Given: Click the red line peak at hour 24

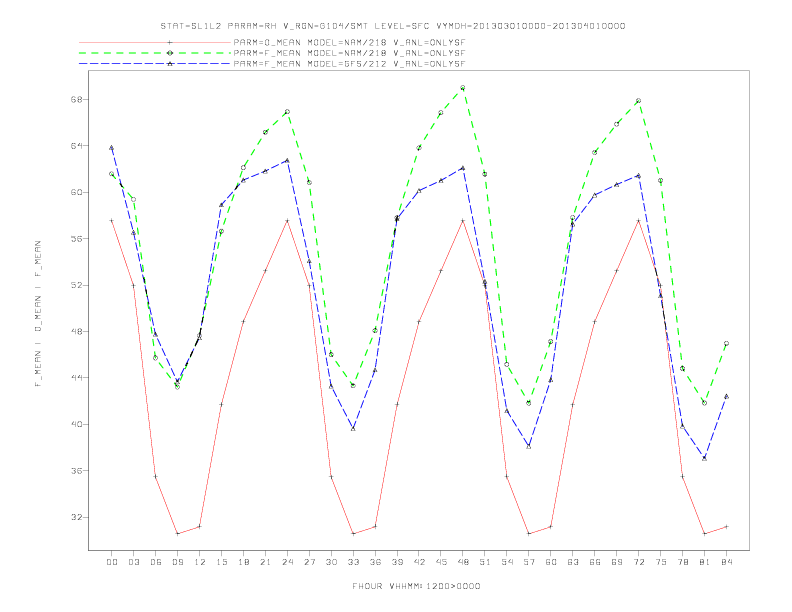Looking at the screenshot, I should [287, 221].
